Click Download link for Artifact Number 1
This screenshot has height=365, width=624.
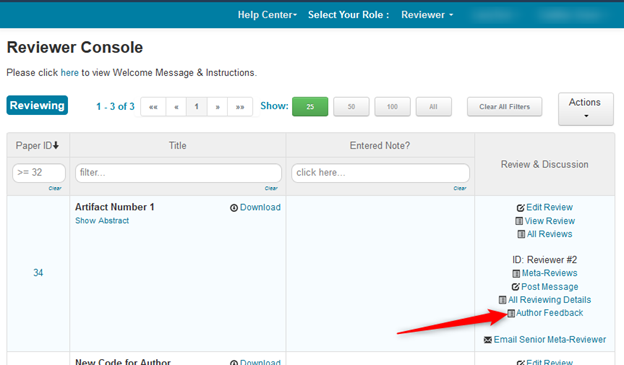click(x=260, y=207)
